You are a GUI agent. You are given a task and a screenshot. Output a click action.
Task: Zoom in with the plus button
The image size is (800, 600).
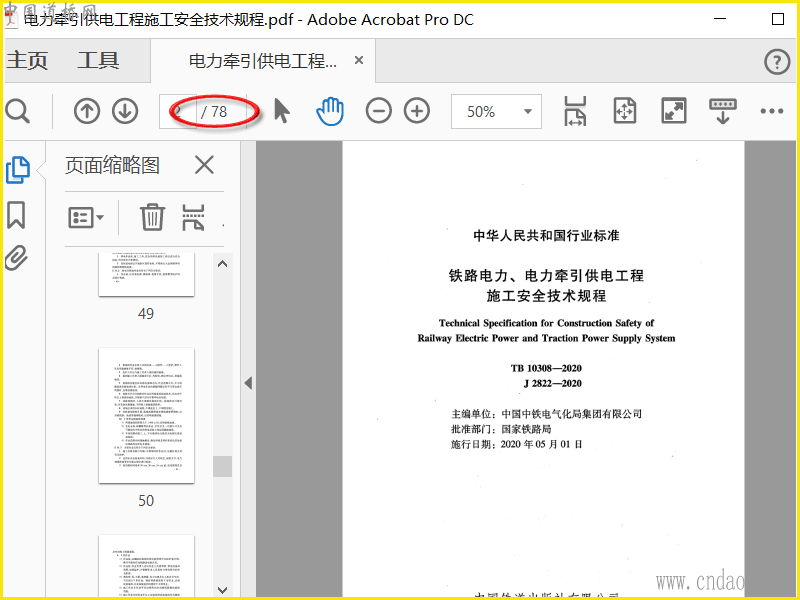pos(417,111)
